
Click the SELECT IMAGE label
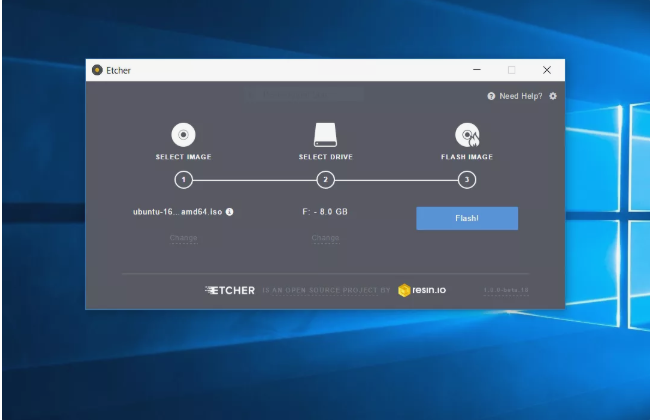pos(183,157)
